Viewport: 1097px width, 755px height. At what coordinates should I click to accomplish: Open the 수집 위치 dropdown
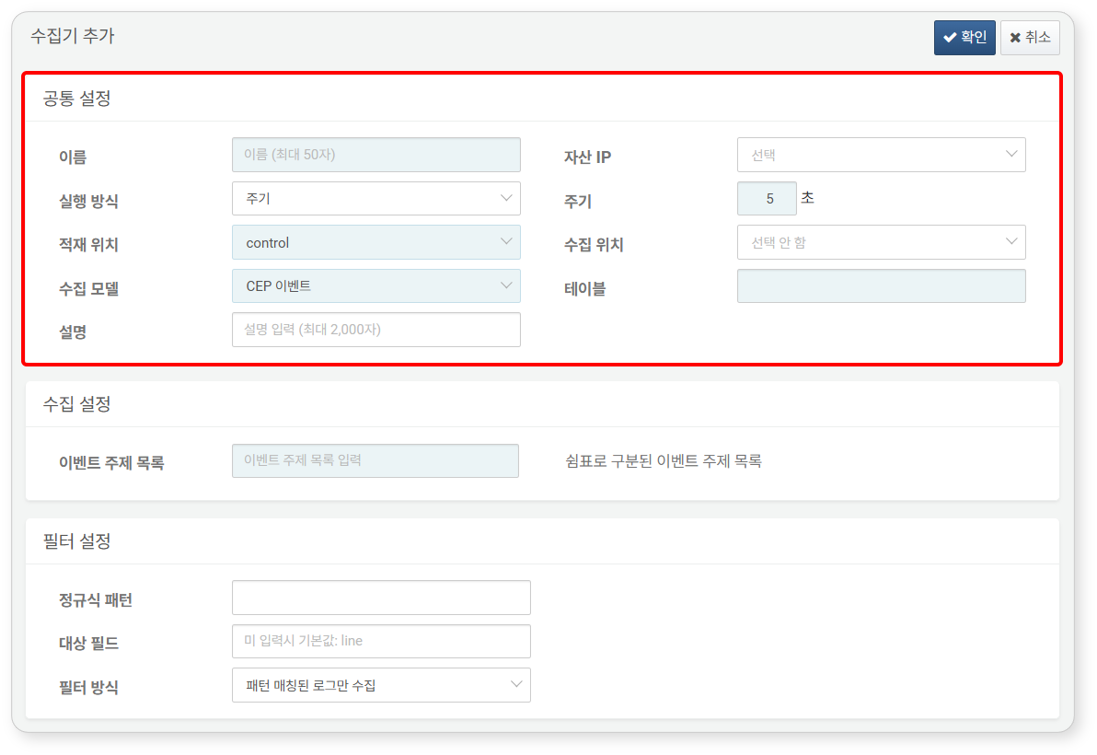pyautogui.click(x=881, y=242)
